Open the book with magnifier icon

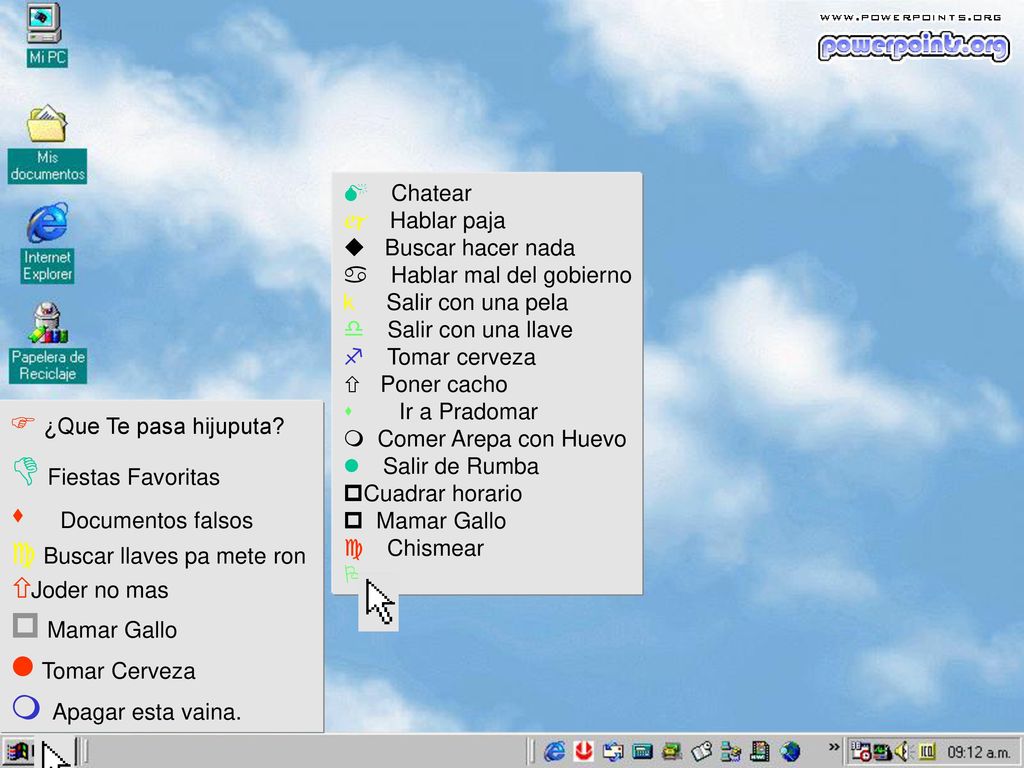pos(701,752)
